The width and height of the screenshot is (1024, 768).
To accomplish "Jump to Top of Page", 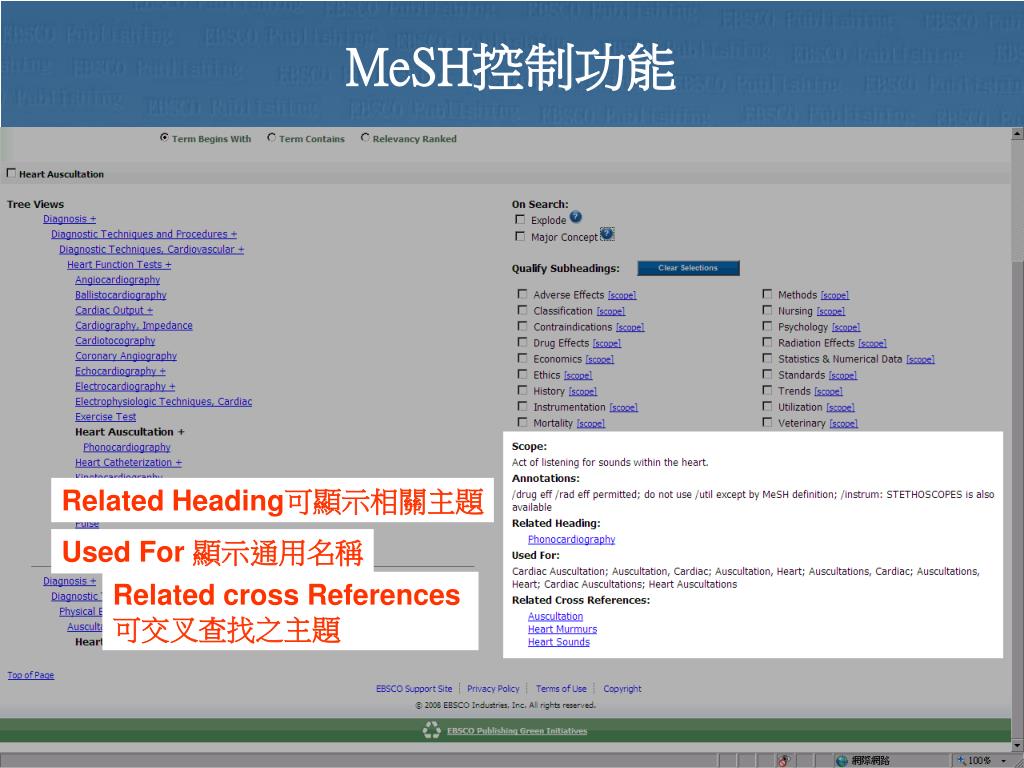I will 31,675.
